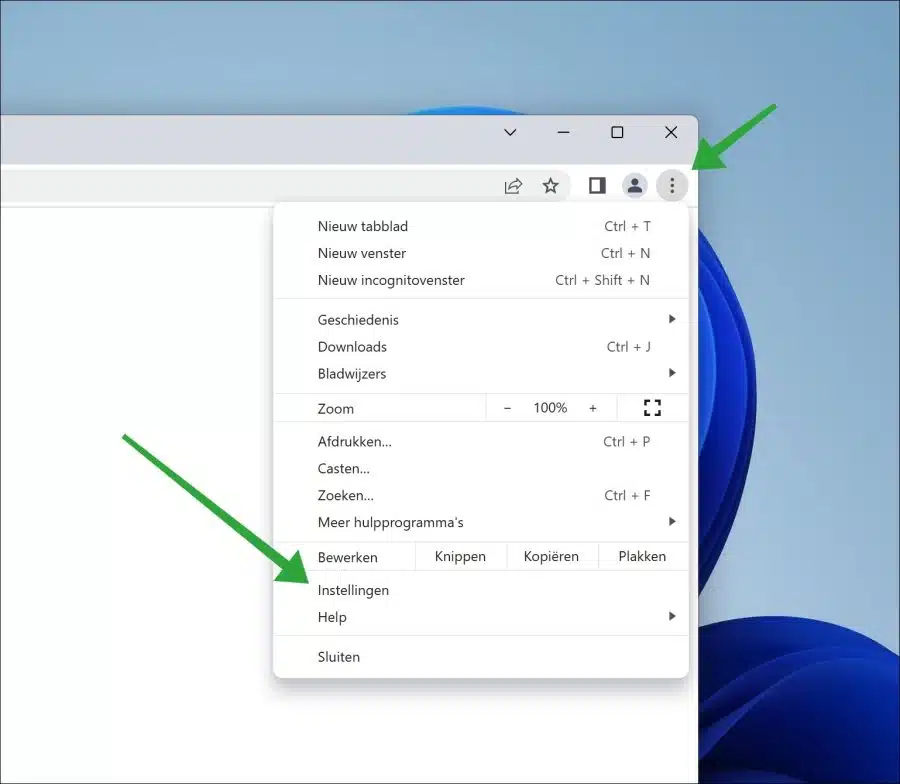Bookmark this tab with the star icon
This screenshot has height=784, width=900.
point(550,185)
